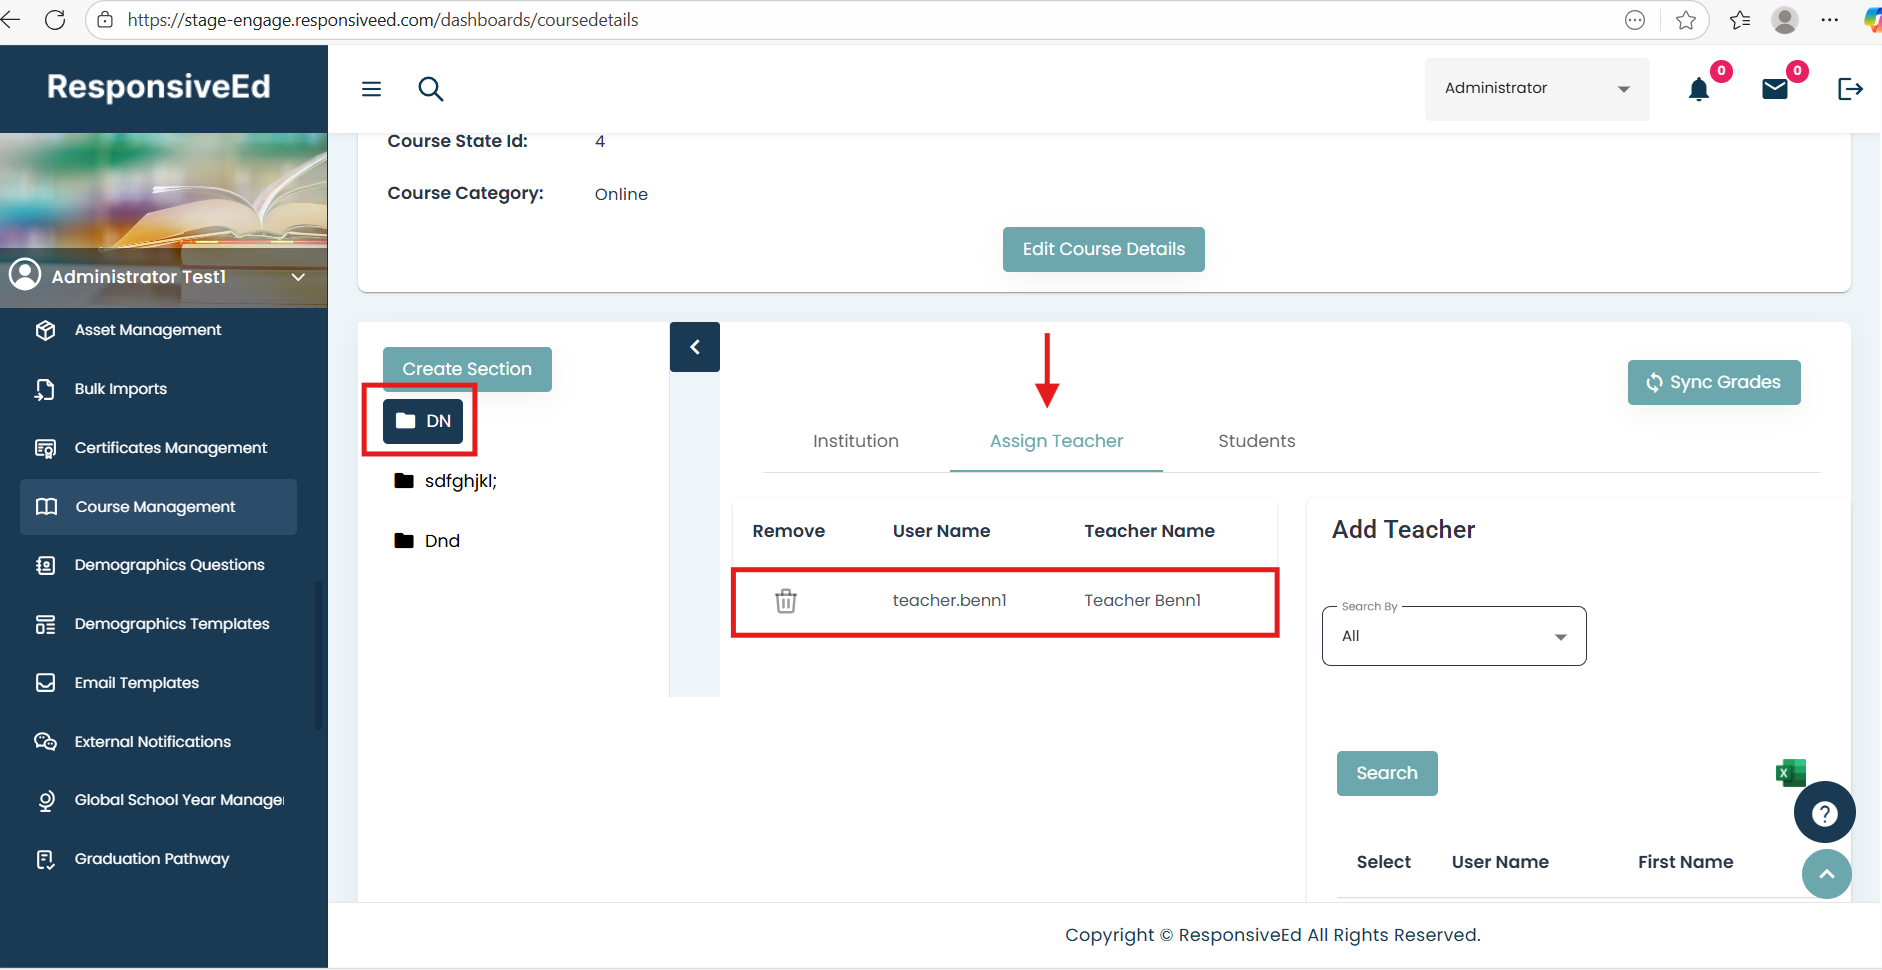
Task: Click the Edit Course Details button
Action: (x=1103, y=249)
